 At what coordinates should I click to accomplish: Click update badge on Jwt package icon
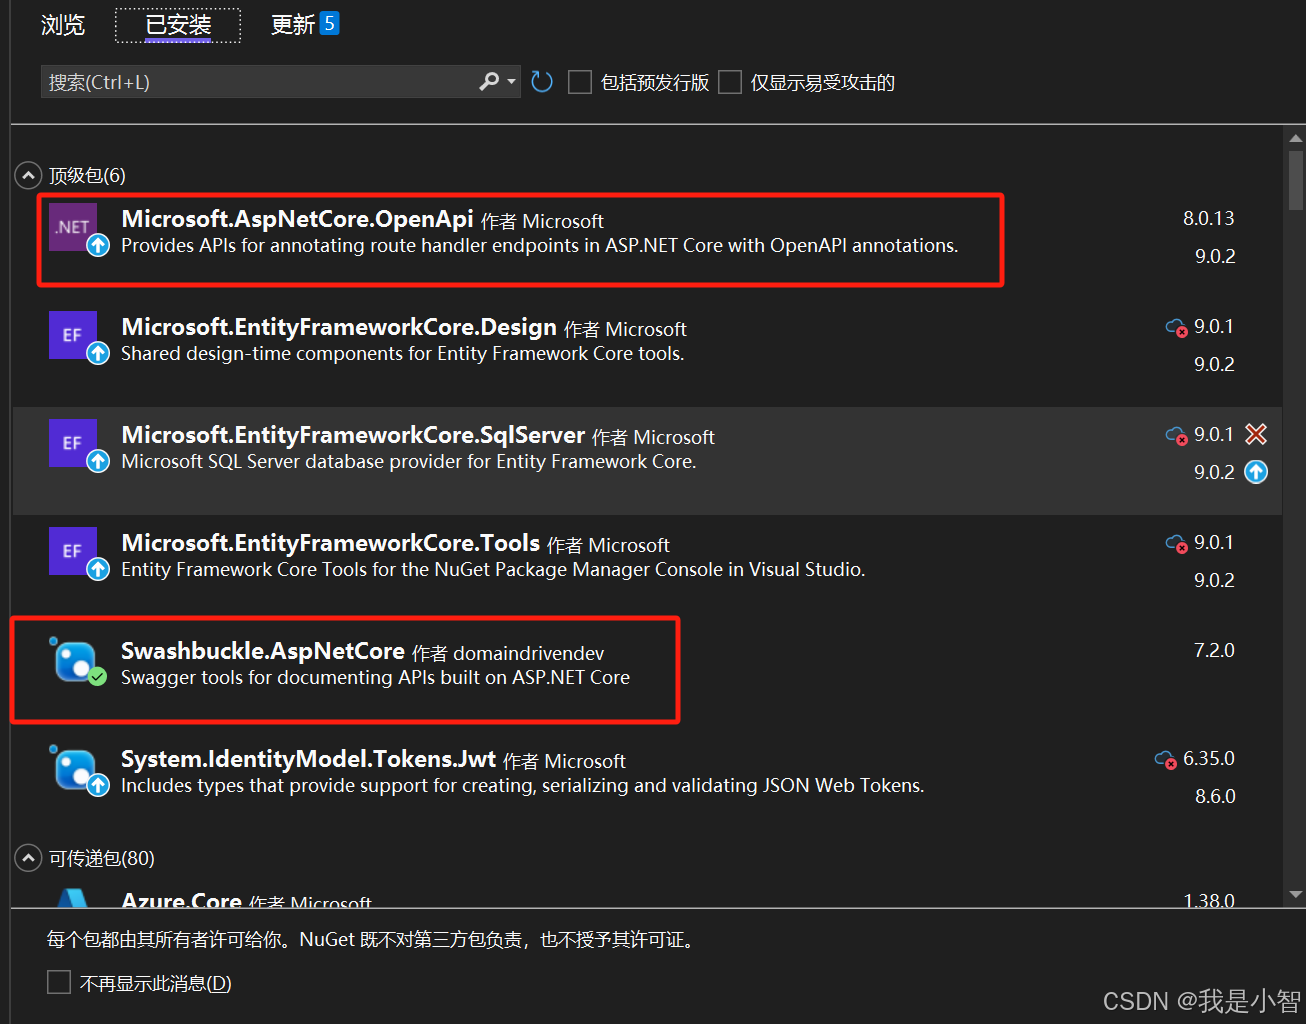click(98, 785)
